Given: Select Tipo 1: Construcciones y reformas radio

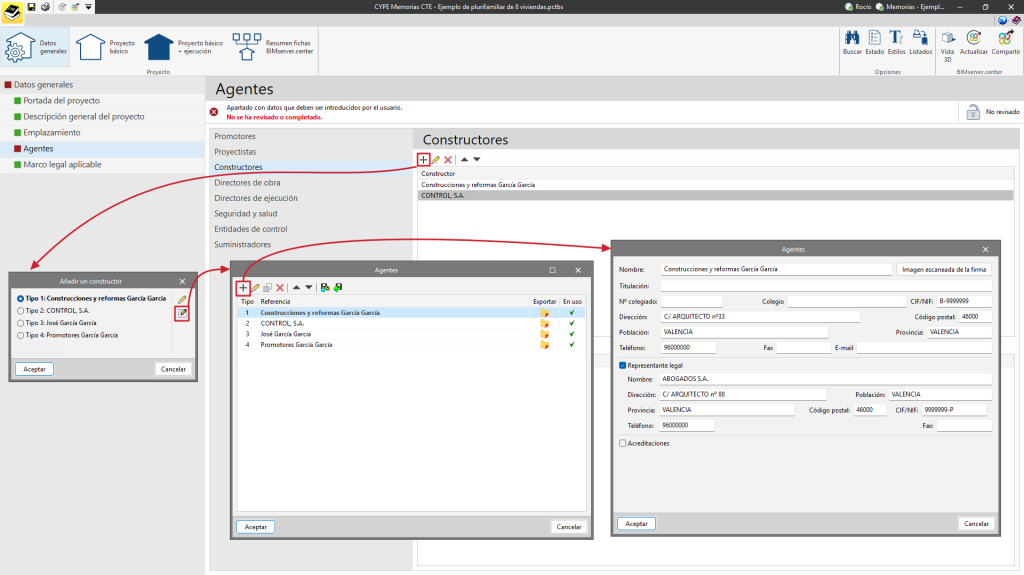Looking at the screenshot, I should point(20,299).
